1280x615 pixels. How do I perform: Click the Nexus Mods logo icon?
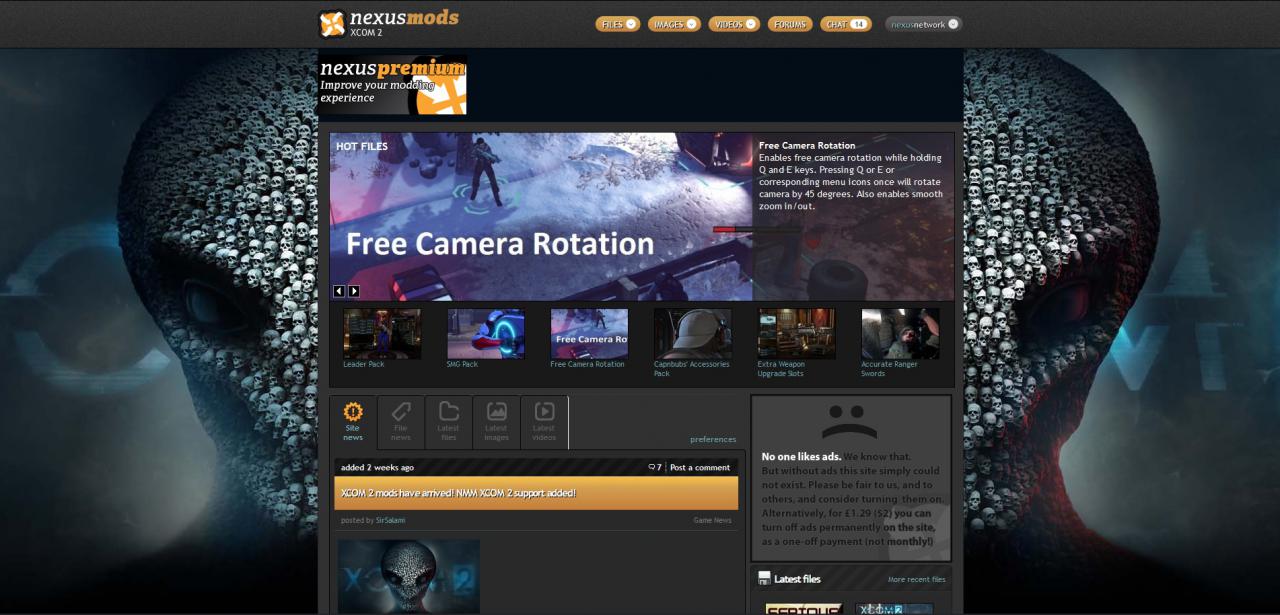coord(332,24)
